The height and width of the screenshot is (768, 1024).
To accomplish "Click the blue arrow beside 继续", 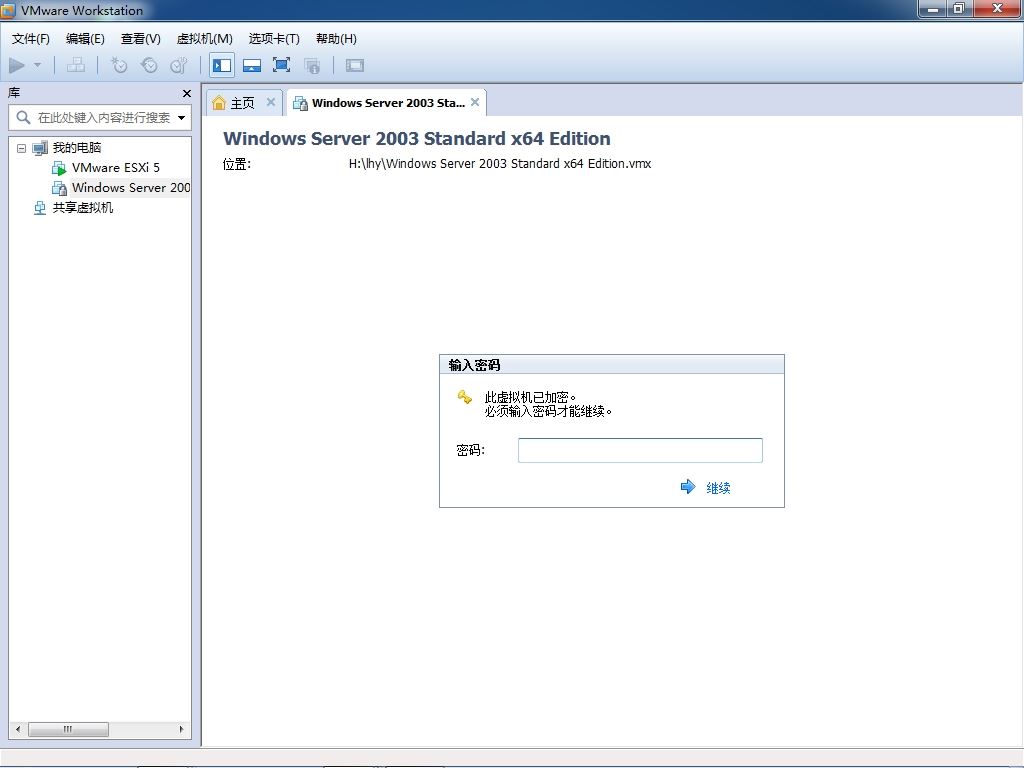I will tap(688, 487).
